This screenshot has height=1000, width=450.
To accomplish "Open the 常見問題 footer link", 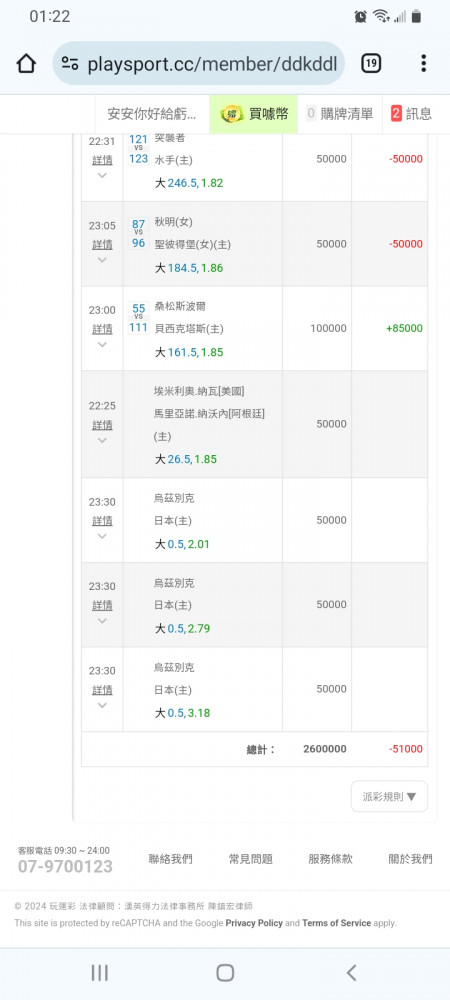I will pos(250,859).
